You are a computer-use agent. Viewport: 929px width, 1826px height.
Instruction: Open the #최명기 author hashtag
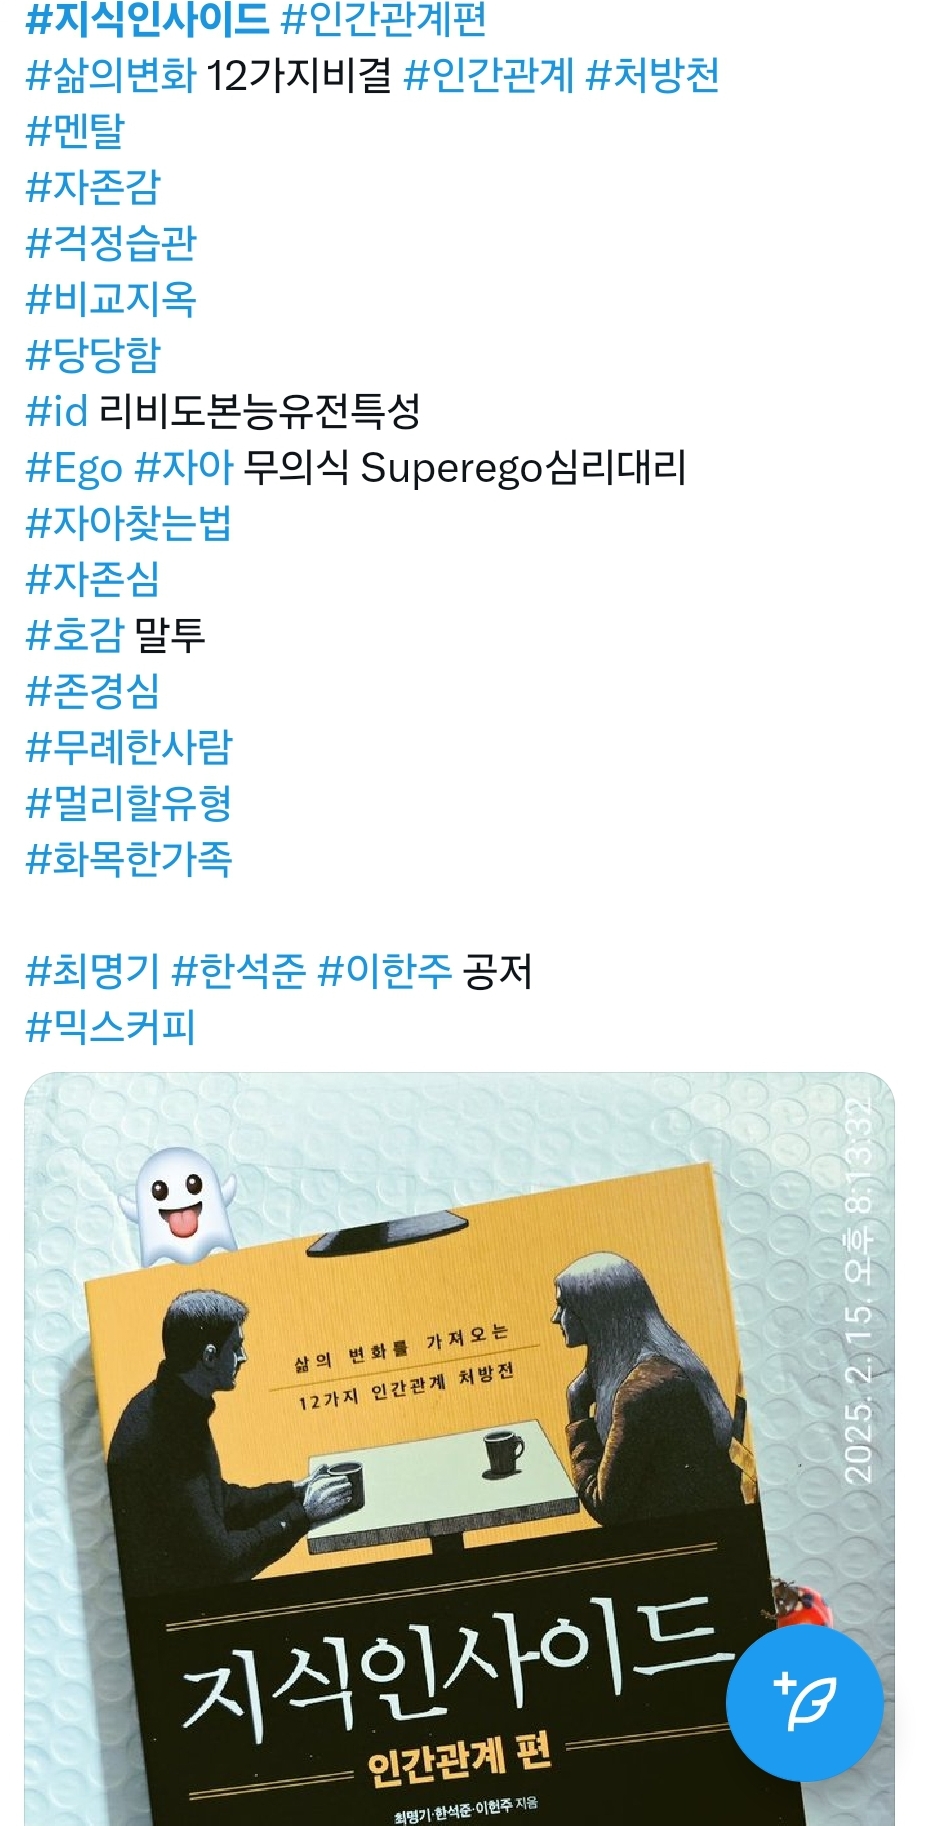(x=92, y=971)
